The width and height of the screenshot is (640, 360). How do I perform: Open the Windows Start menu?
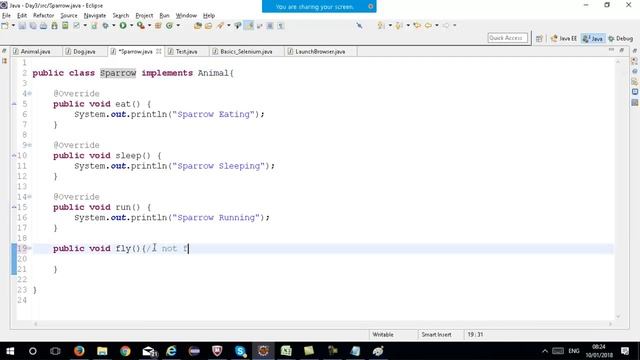click(x=10, y=351)
